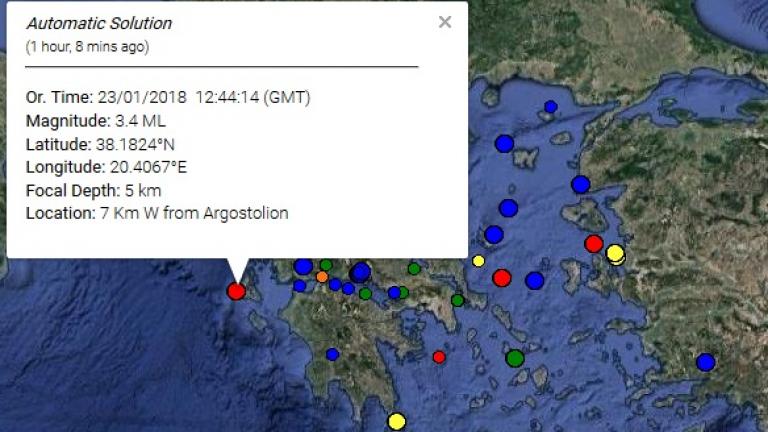
Task: Click the Focal Depth 5 km line
Action: coord(94,190)
